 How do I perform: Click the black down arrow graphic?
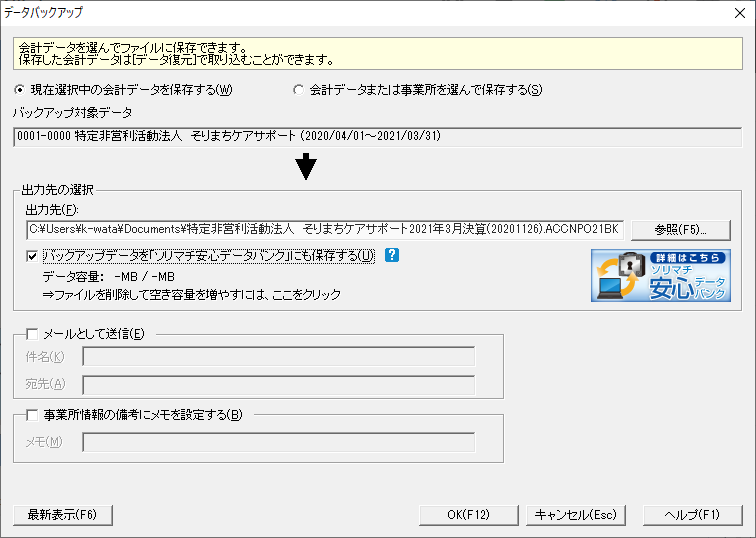(x=307, y=167)
